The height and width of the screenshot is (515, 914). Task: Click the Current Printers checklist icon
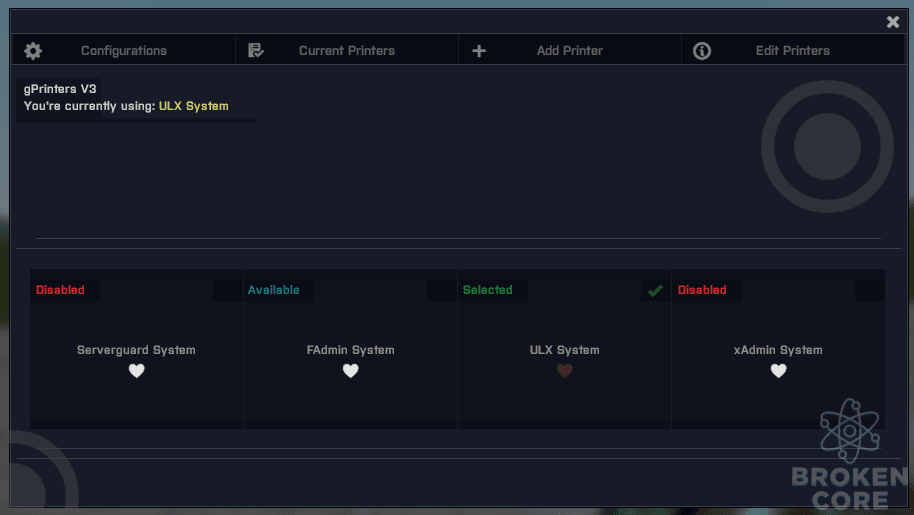coord(255,51)
